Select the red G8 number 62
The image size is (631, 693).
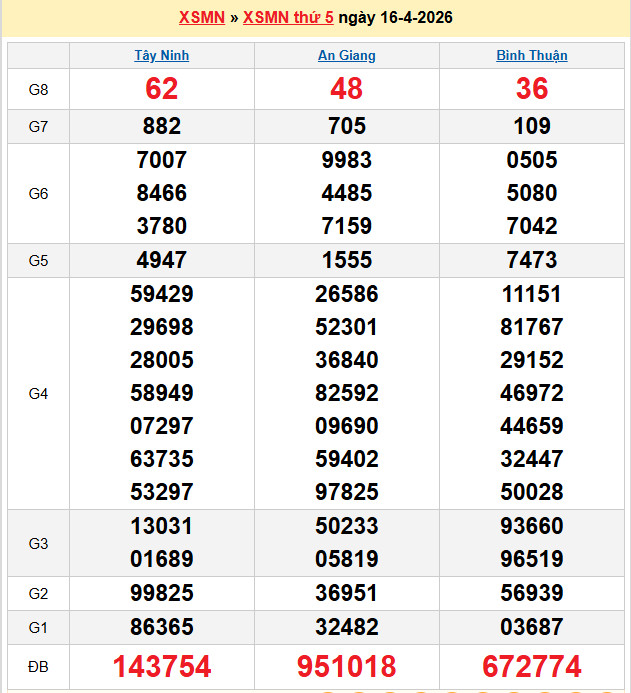pyautogui.click(x=162, y=89)
